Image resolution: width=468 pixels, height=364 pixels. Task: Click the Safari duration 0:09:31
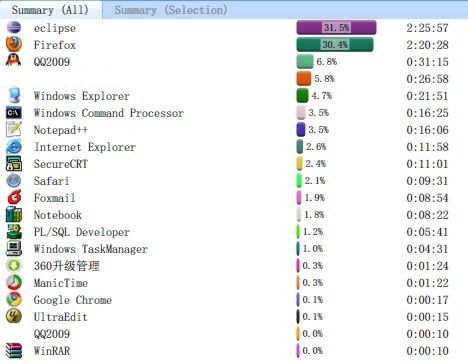pos(427,181)
